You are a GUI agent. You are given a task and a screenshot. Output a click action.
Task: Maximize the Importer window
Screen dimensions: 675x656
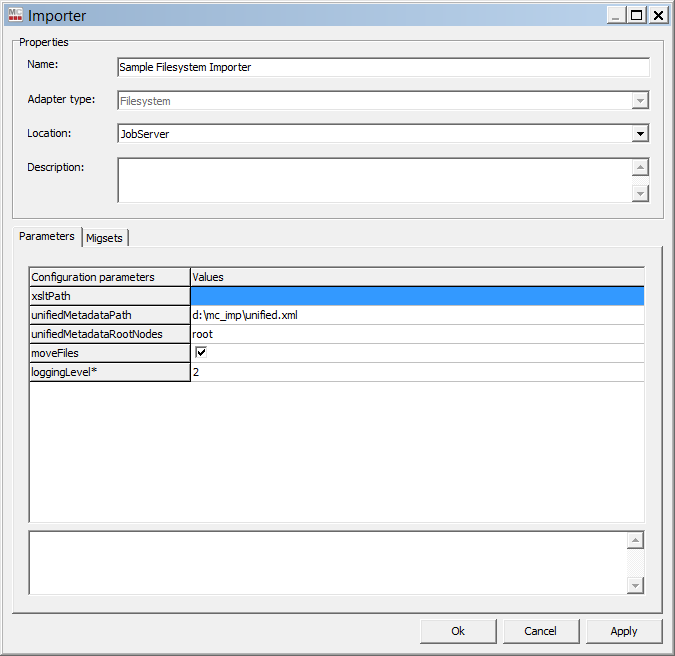tap(637, 15)
